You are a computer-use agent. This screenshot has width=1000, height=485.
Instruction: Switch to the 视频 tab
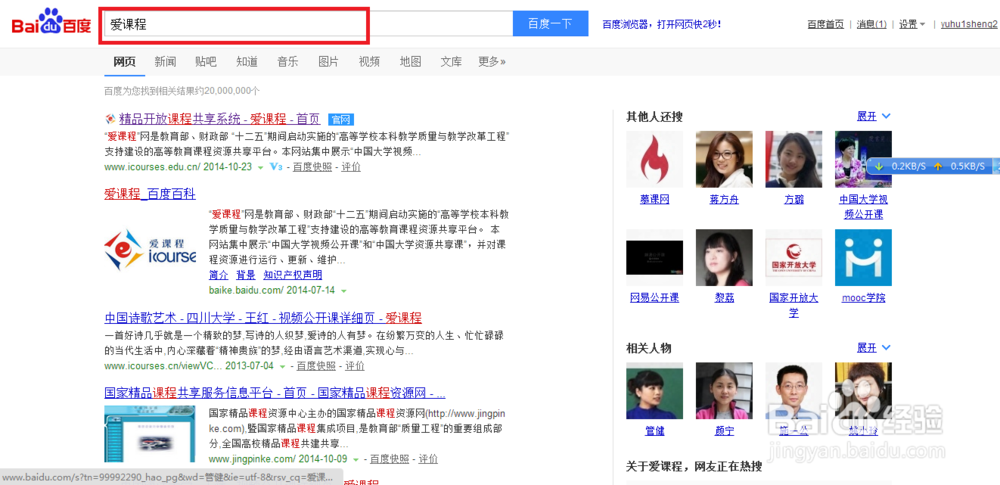point(369,62)
